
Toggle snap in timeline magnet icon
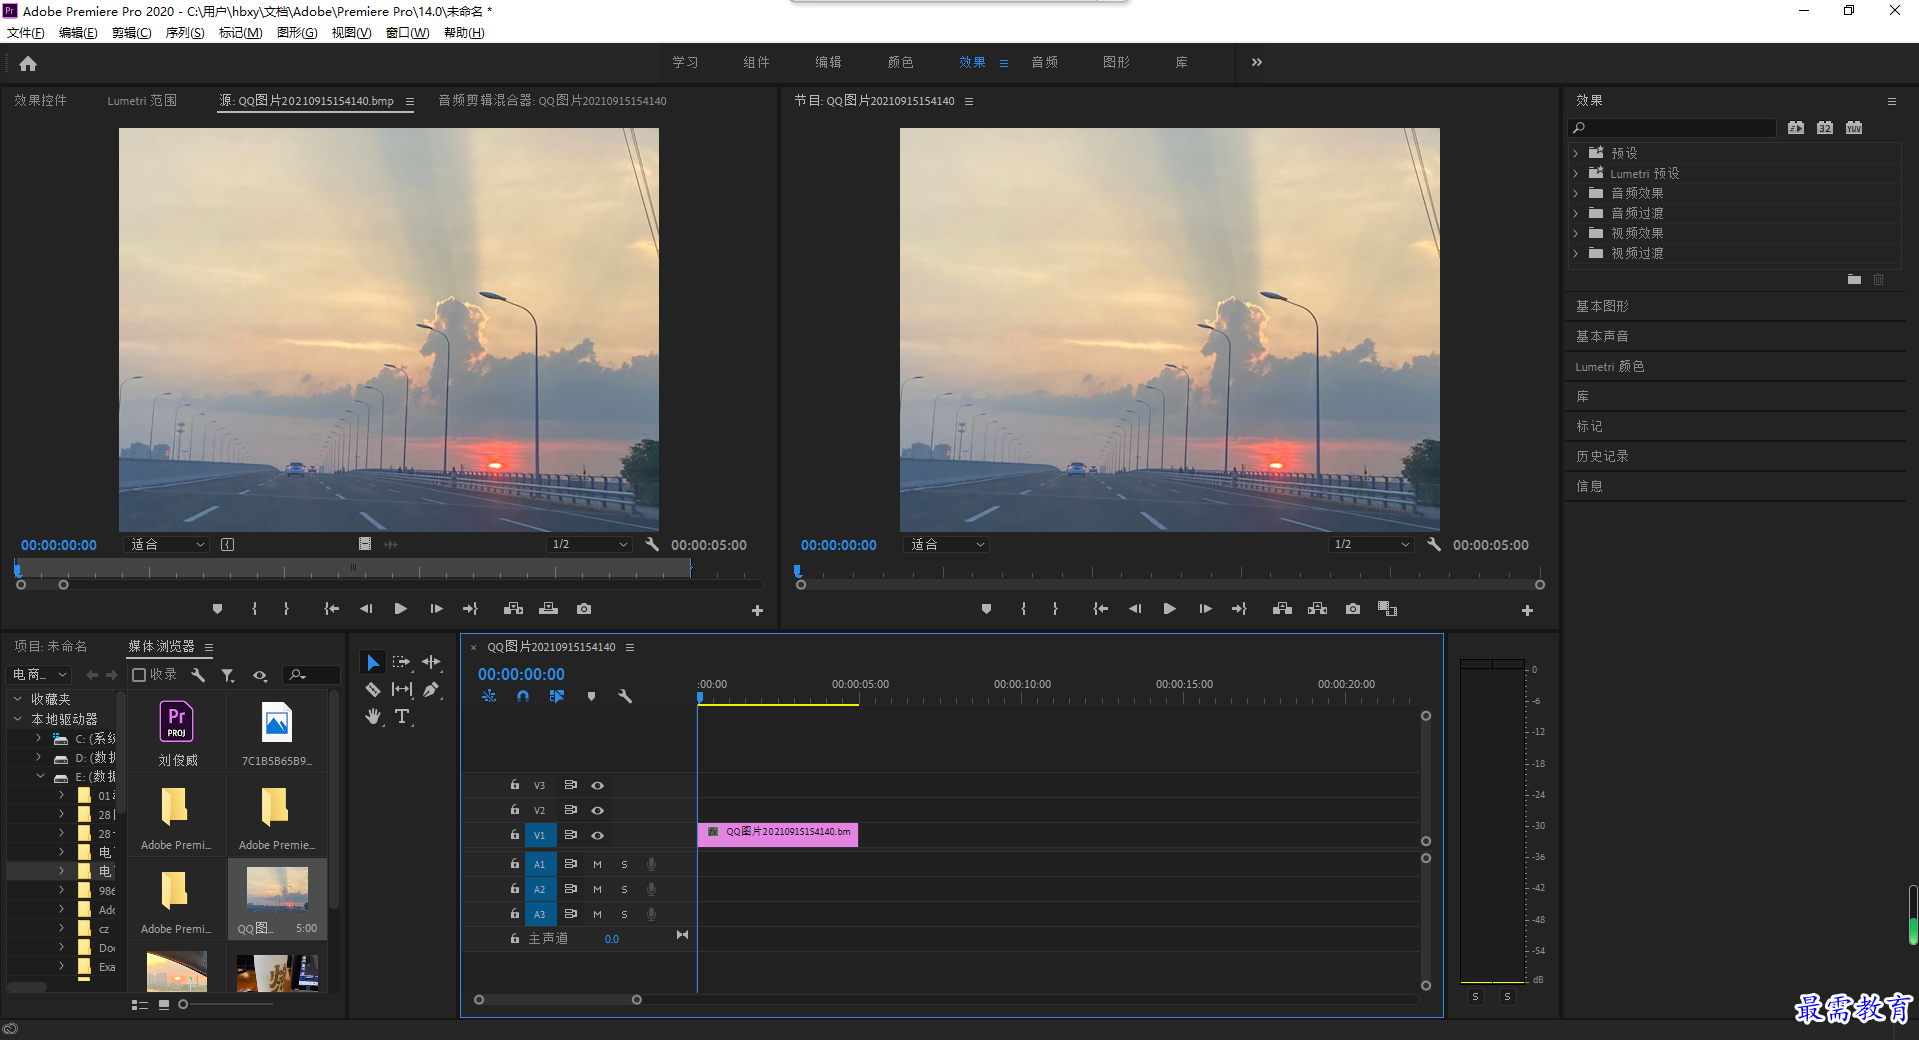point(523,696)
